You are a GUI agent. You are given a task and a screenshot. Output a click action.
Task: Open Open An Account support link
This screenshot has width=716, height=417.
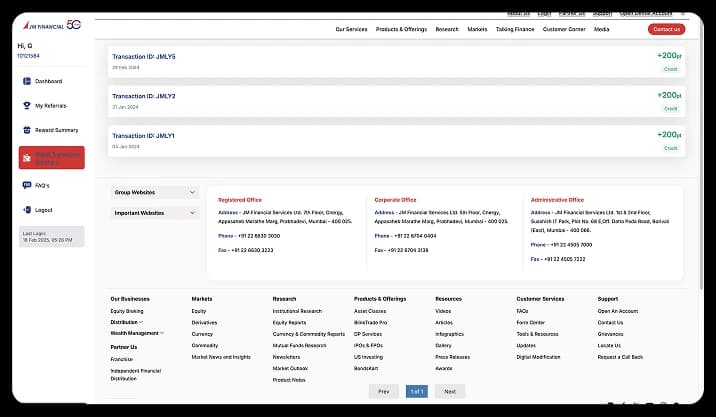(618, 311)
